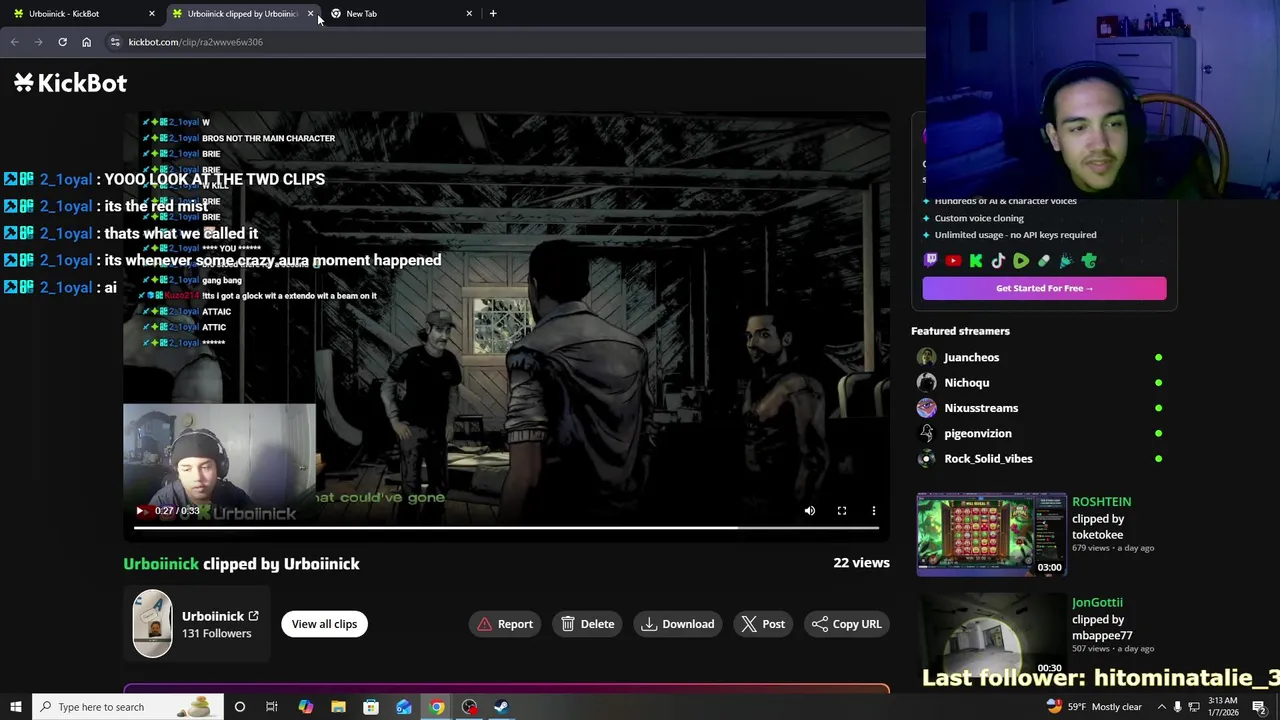Click the ROSHTEIN streamer name
The image size is (1280, 720).
click(1101, 502)
